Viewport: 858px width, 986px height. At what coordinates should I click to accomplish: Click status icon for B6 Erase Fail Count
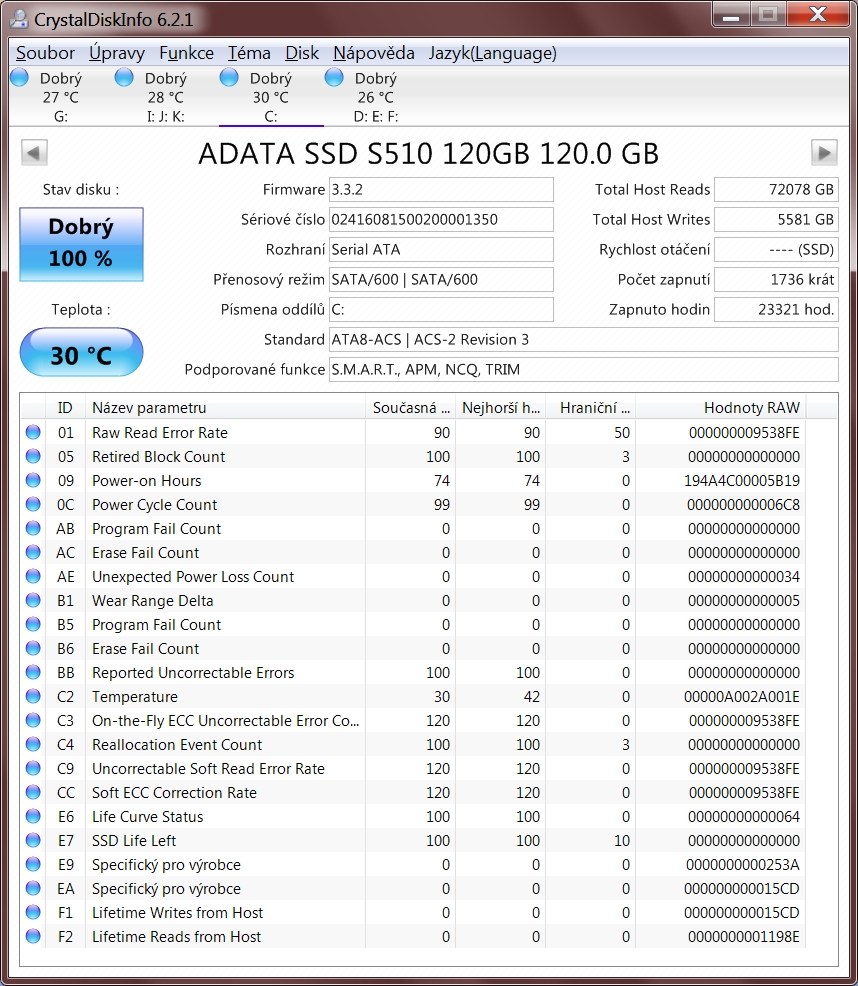click(33, 648)
